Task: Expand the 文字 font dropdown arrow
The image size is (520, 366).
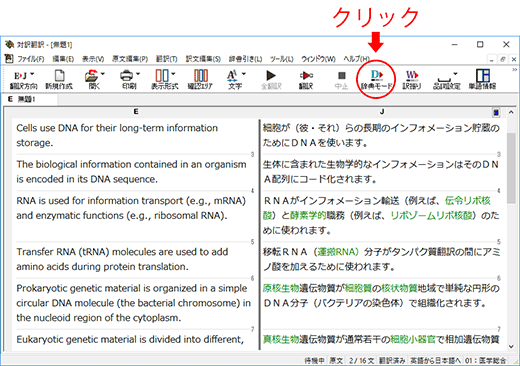Action: click(x=244, y=74)
